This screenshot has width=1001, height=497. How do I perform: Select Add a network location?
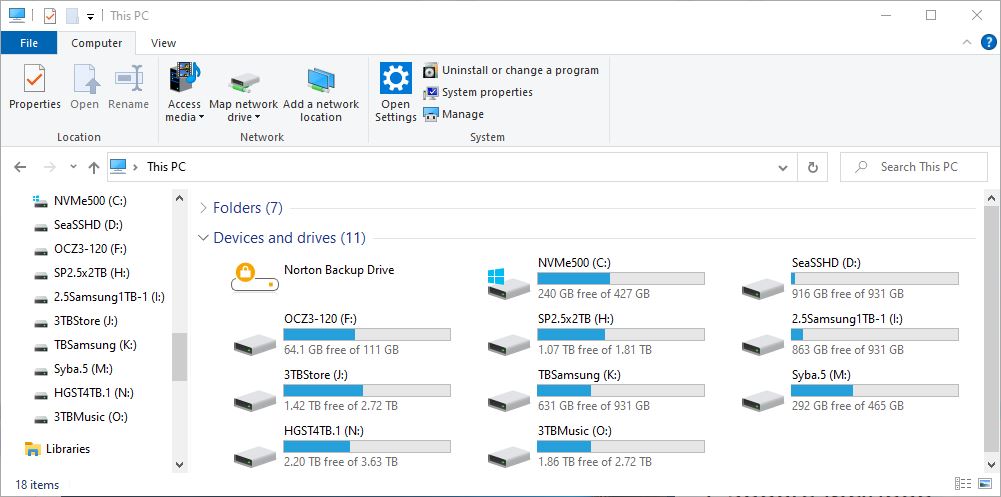(321, 80)
